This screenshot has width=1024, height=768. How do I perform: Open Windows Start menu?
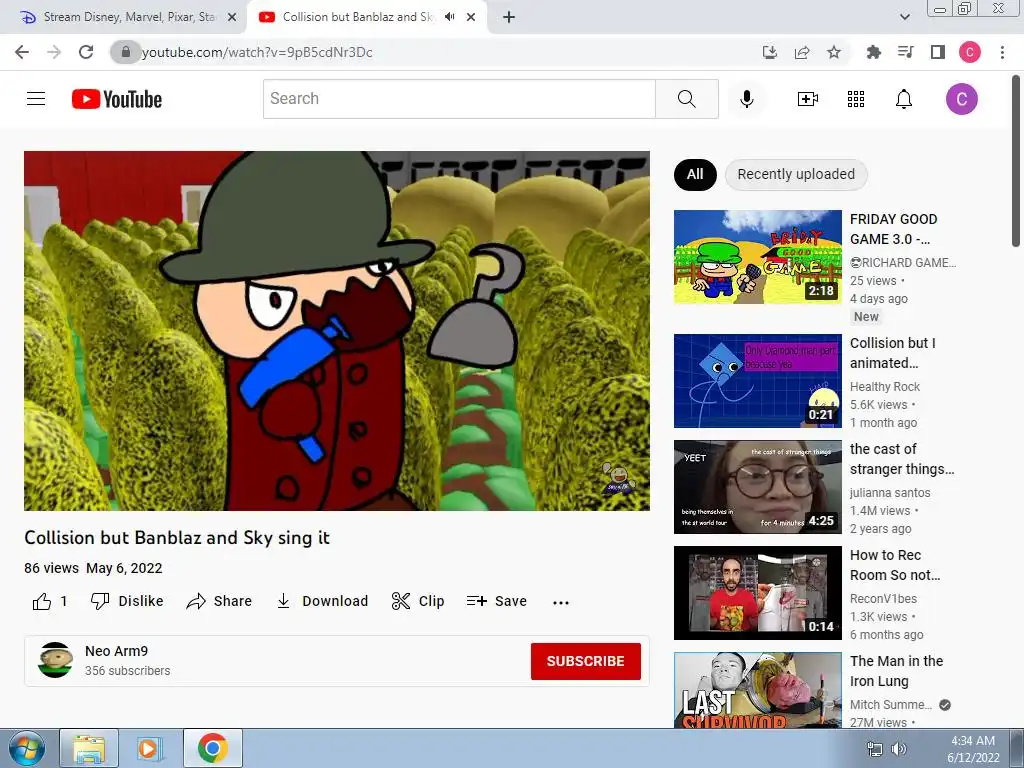pos(26,748)
